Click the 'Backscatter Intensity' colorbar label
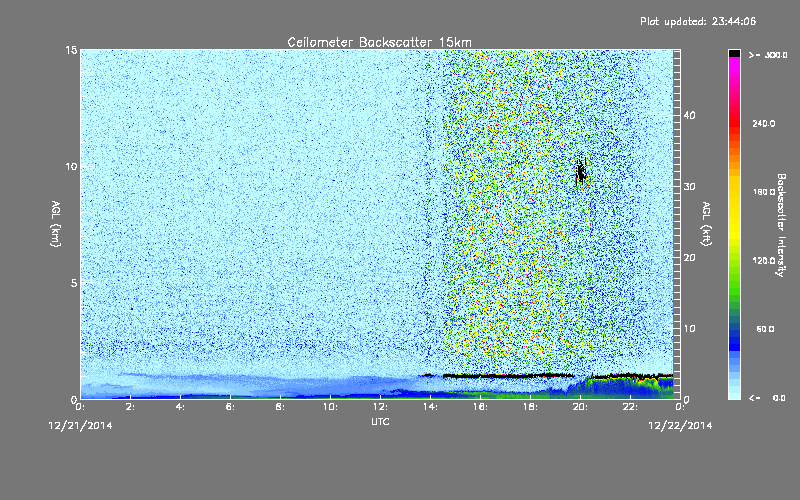The width and height of the screenshot is (800, 500). 781,225
